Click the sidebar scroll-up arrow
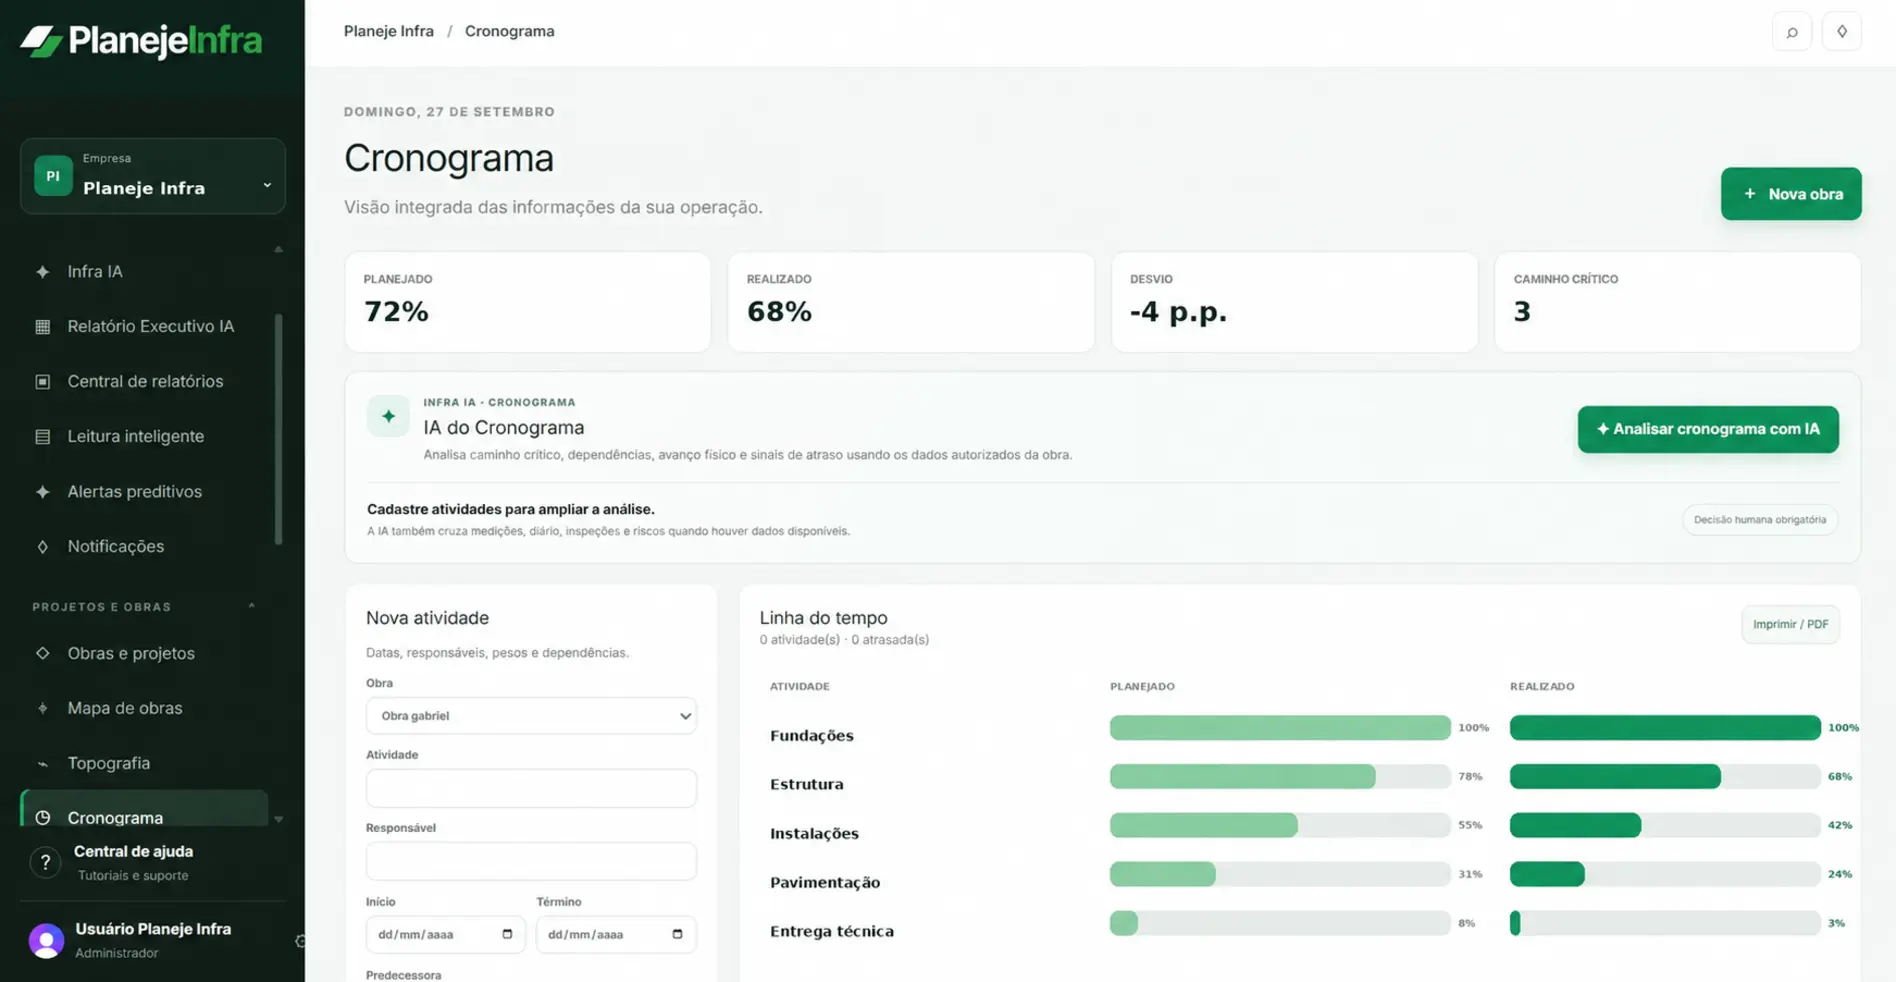 coord(278,249)
